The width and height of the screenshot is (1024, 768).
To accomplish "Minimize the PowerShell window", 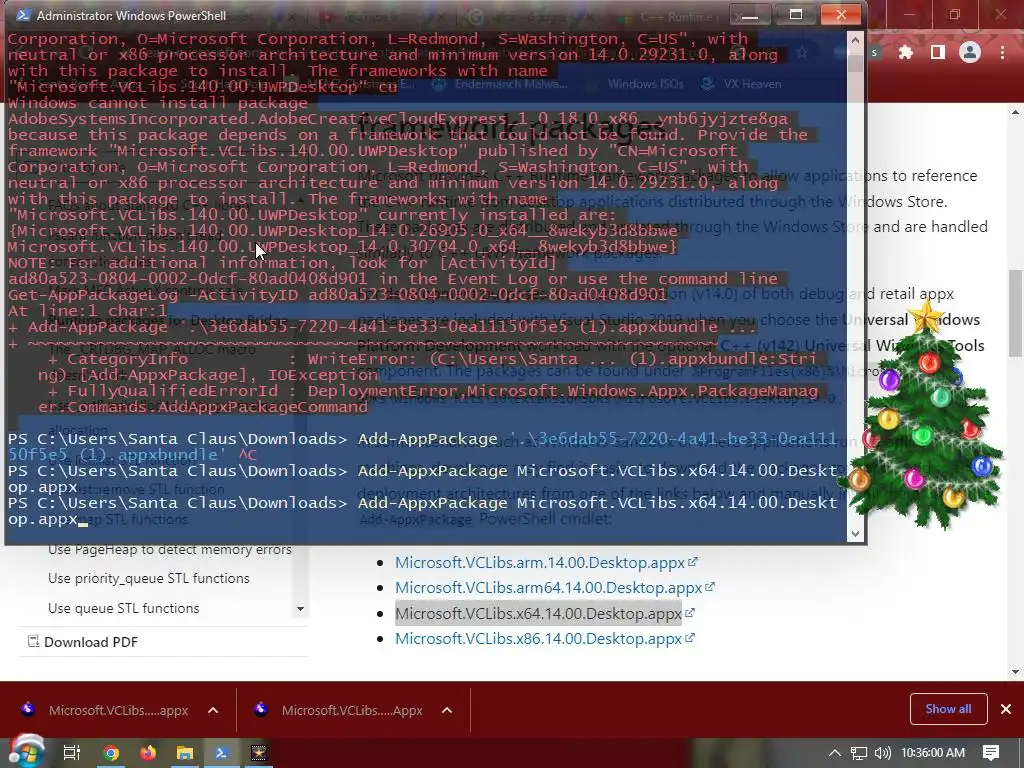I will pyautogui.click(x=750, y=14).
